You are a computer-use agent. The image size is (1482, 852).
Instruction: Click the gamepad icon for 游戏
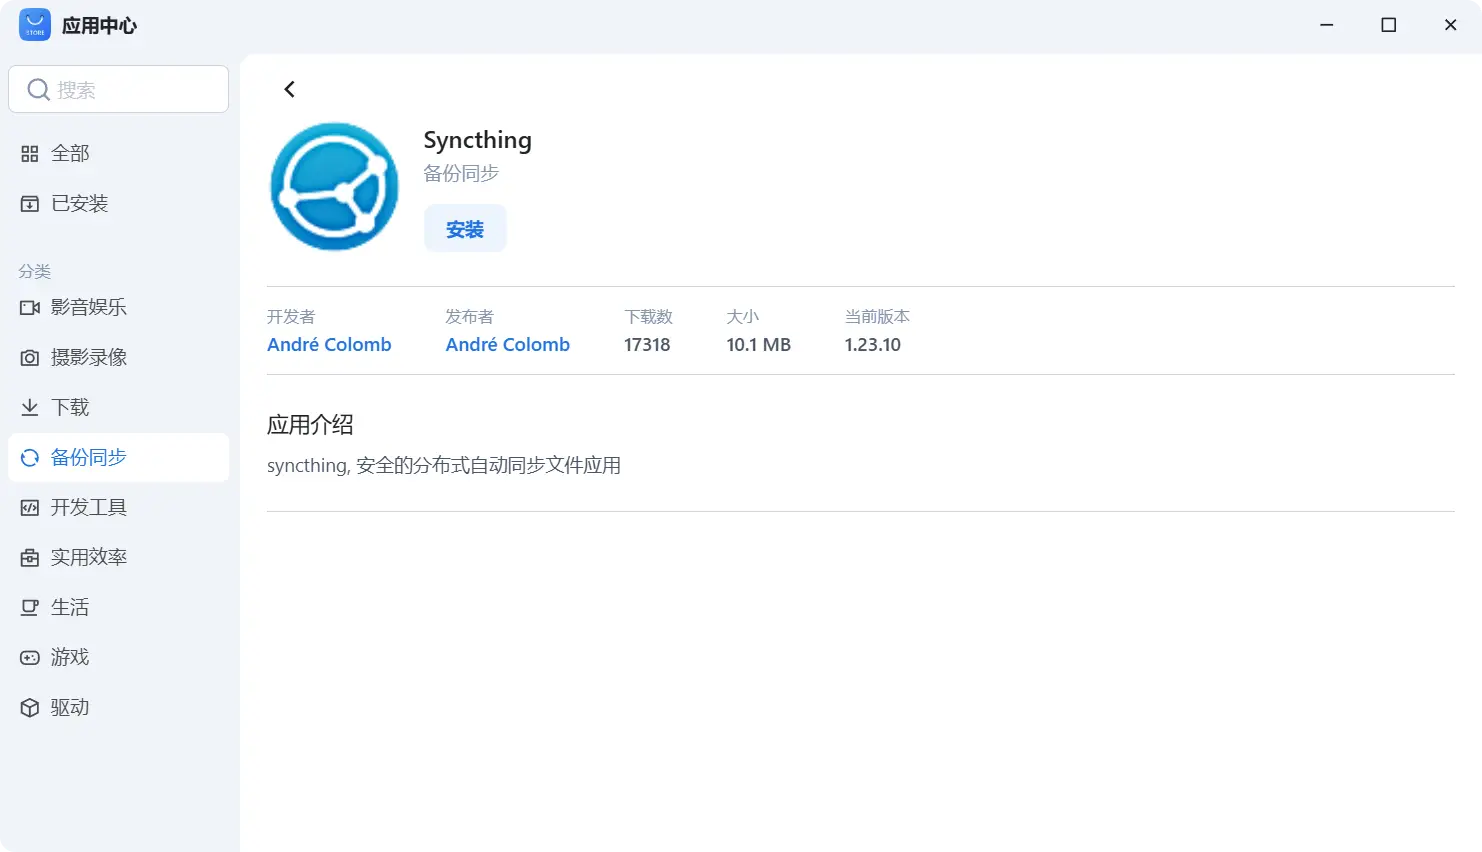pyautogui.click(x=30, y=658)
